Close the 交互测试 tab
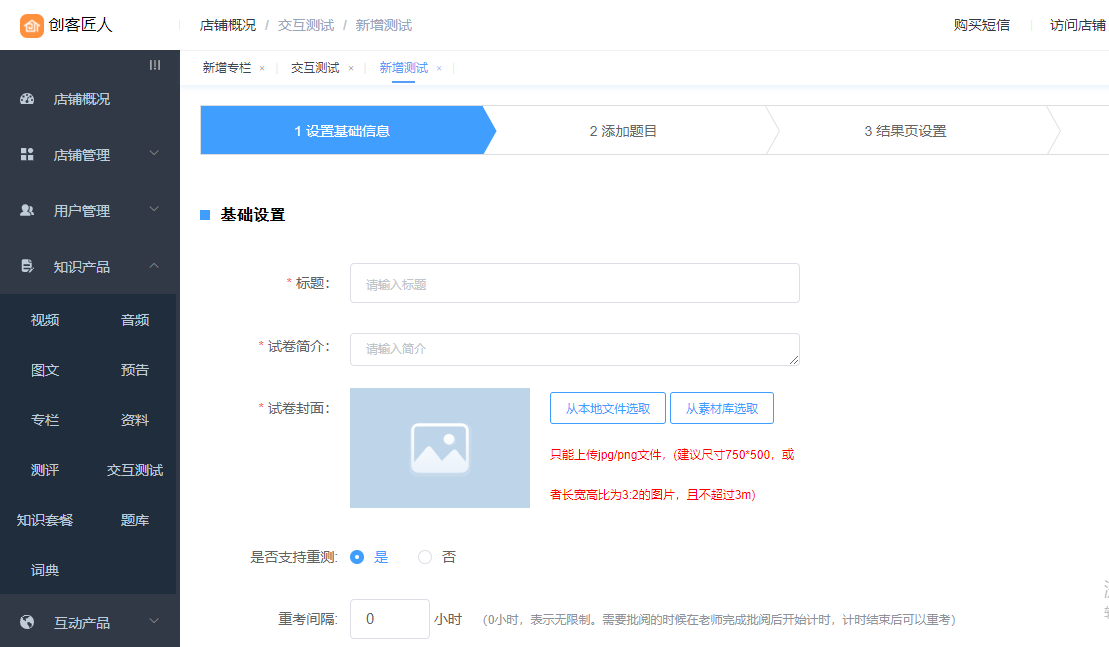The image size is (1109, 647). click(351, 69)
